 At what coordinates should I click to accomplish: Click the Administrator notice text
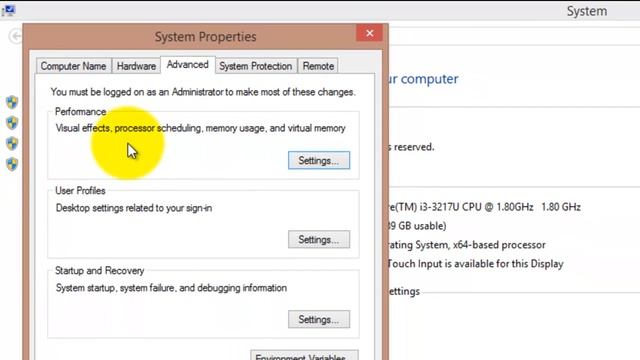[x=203, y=92]
